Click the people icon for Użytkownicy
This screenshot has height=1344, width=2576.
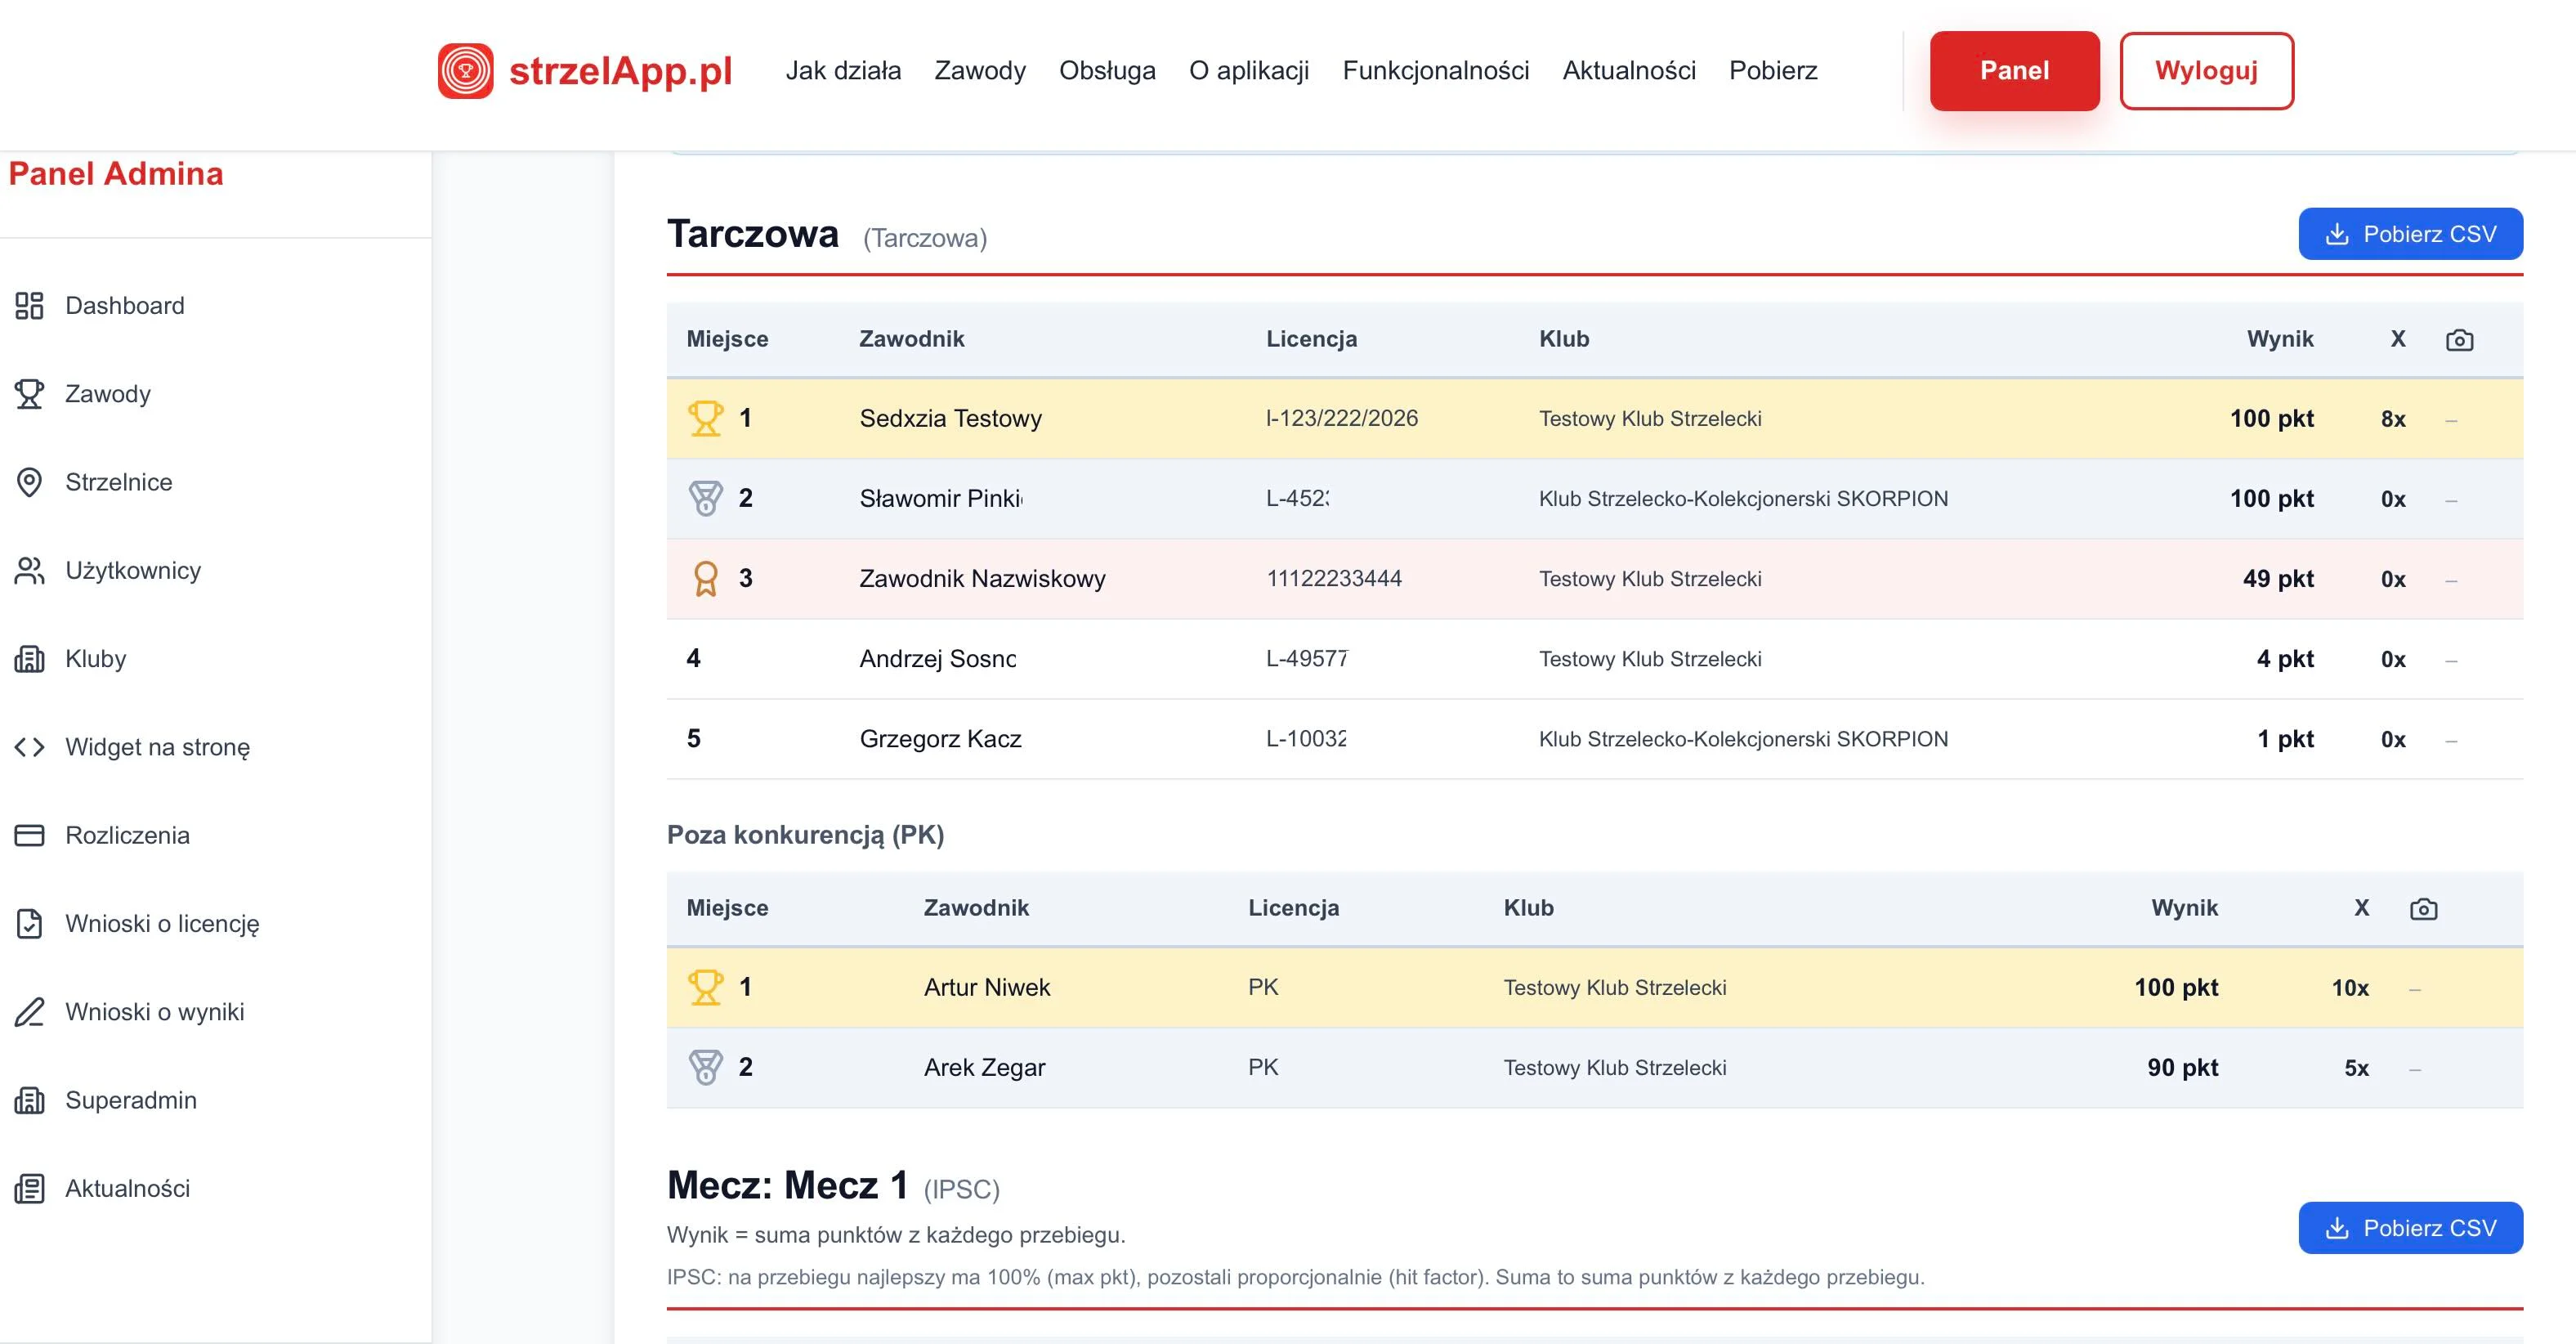[x=29, y=571]
